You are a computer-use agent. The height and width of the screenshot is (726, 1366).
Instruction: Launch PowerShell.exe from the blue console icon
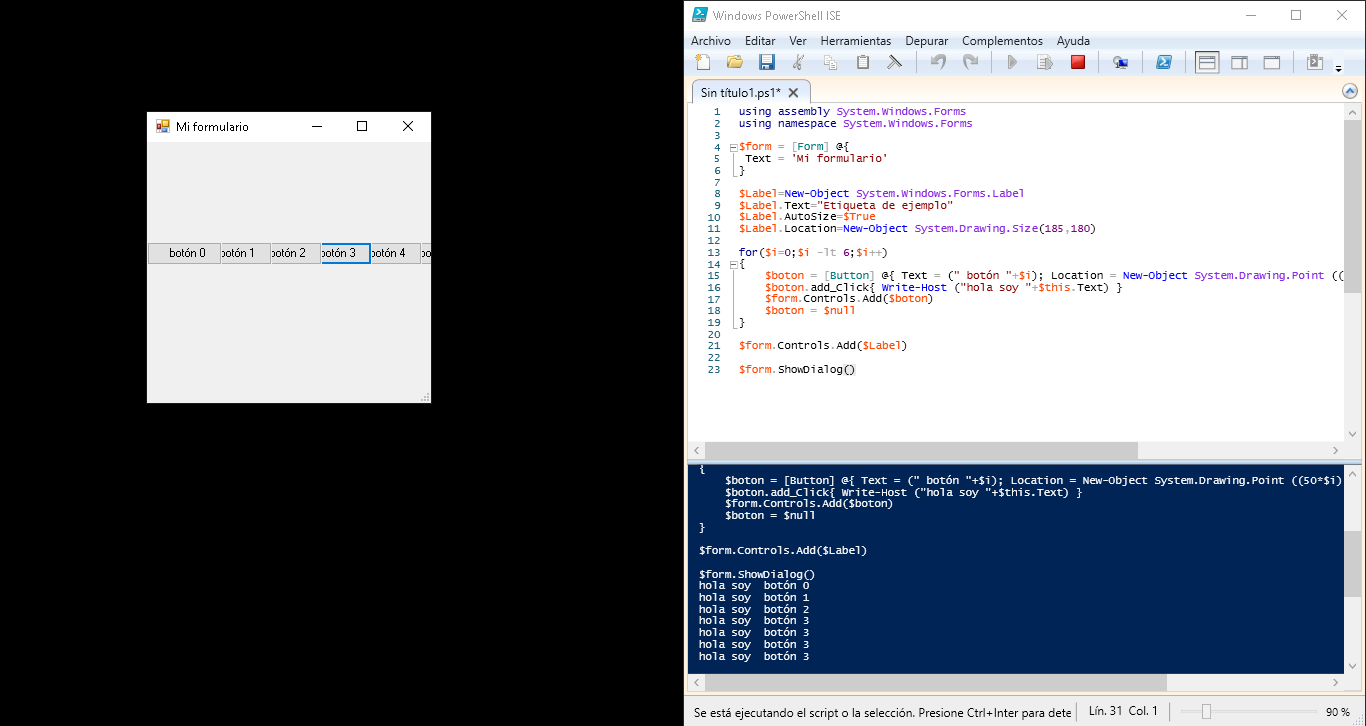[1164, 62]
